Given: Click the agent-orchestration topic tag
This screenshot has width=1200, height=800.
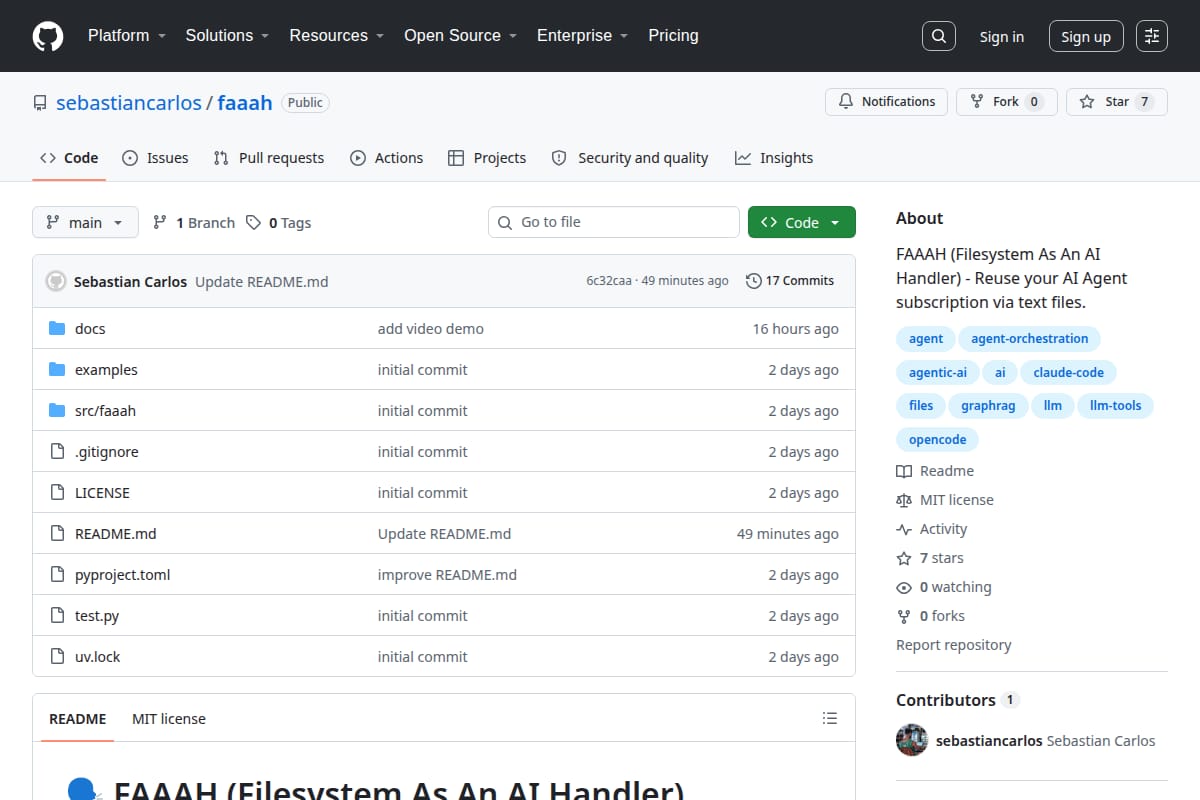Looking at the screenshot, I should coord(1030,338).
